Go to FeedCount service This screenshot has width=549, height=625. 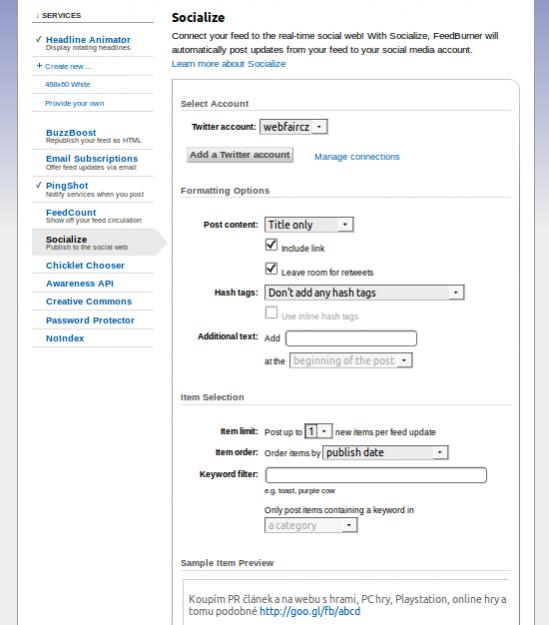(71, 212)
